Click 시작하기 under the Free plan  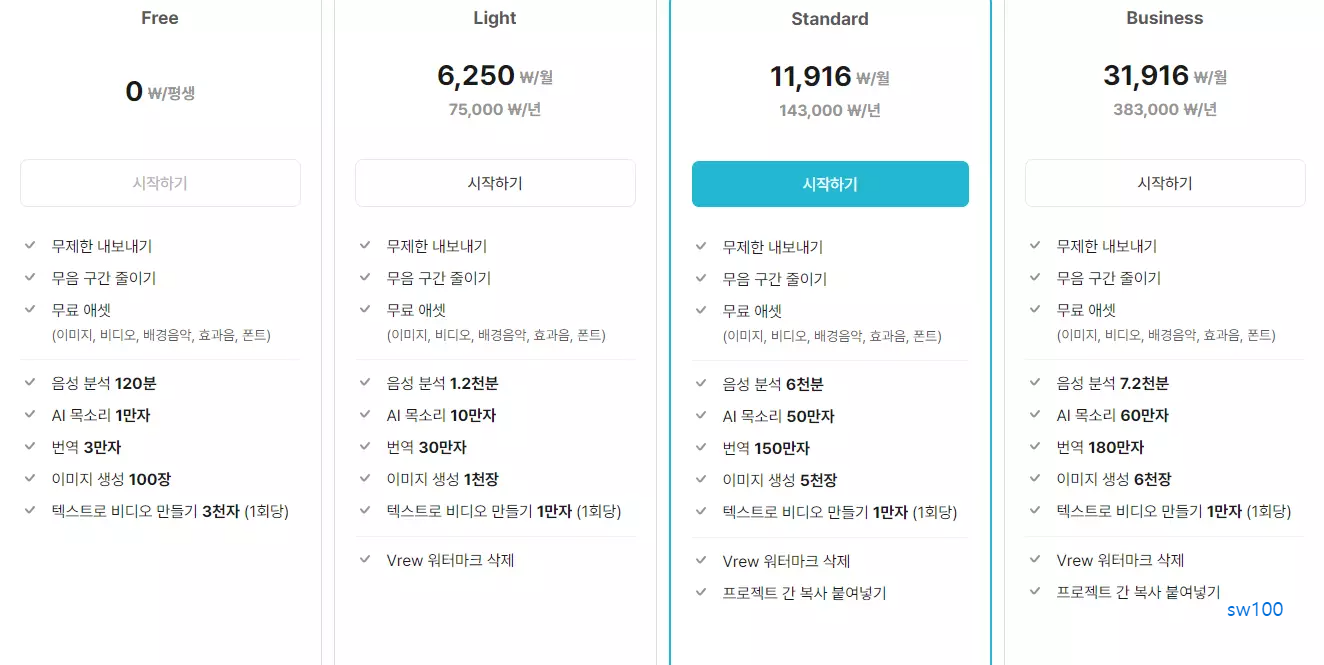click(159, 183)
